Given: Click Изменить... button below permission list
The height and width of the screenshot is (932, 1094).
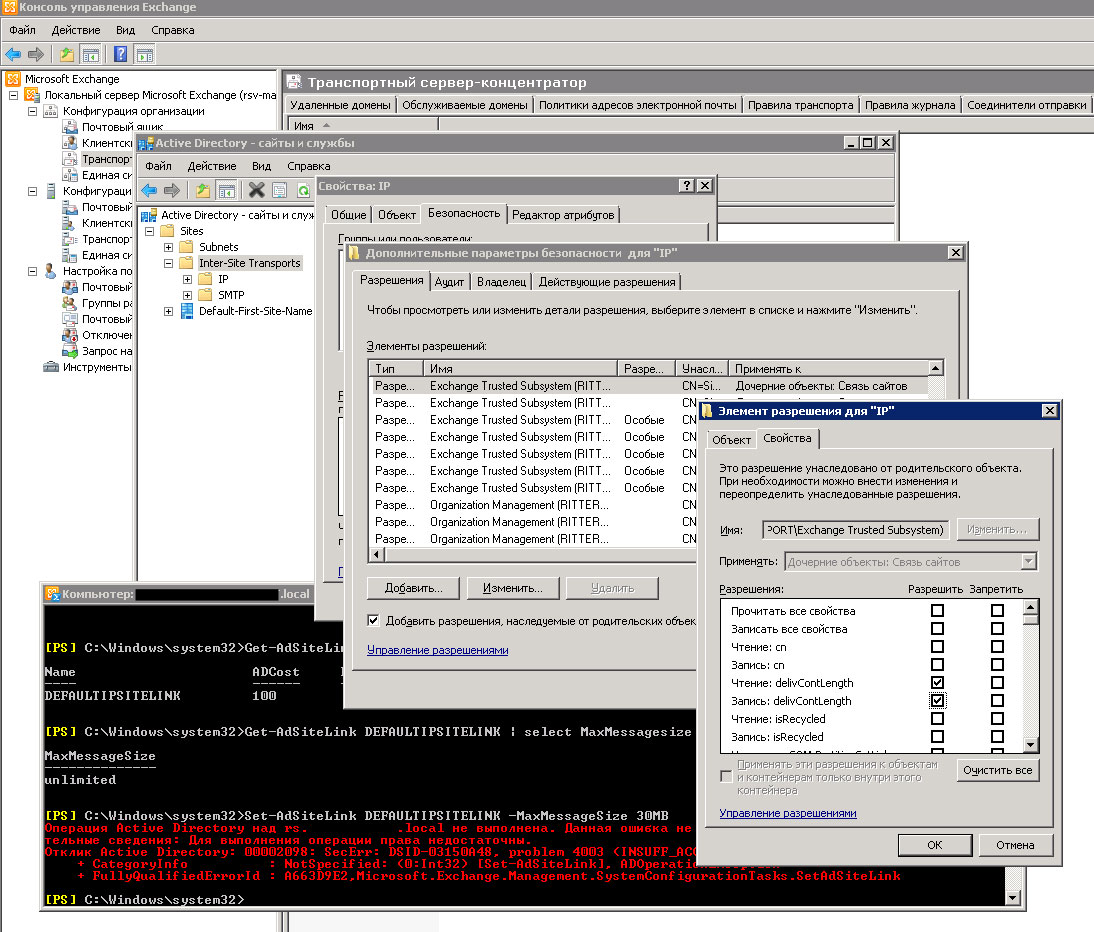Looking at the screenshot, I should [x=513, y=588].
